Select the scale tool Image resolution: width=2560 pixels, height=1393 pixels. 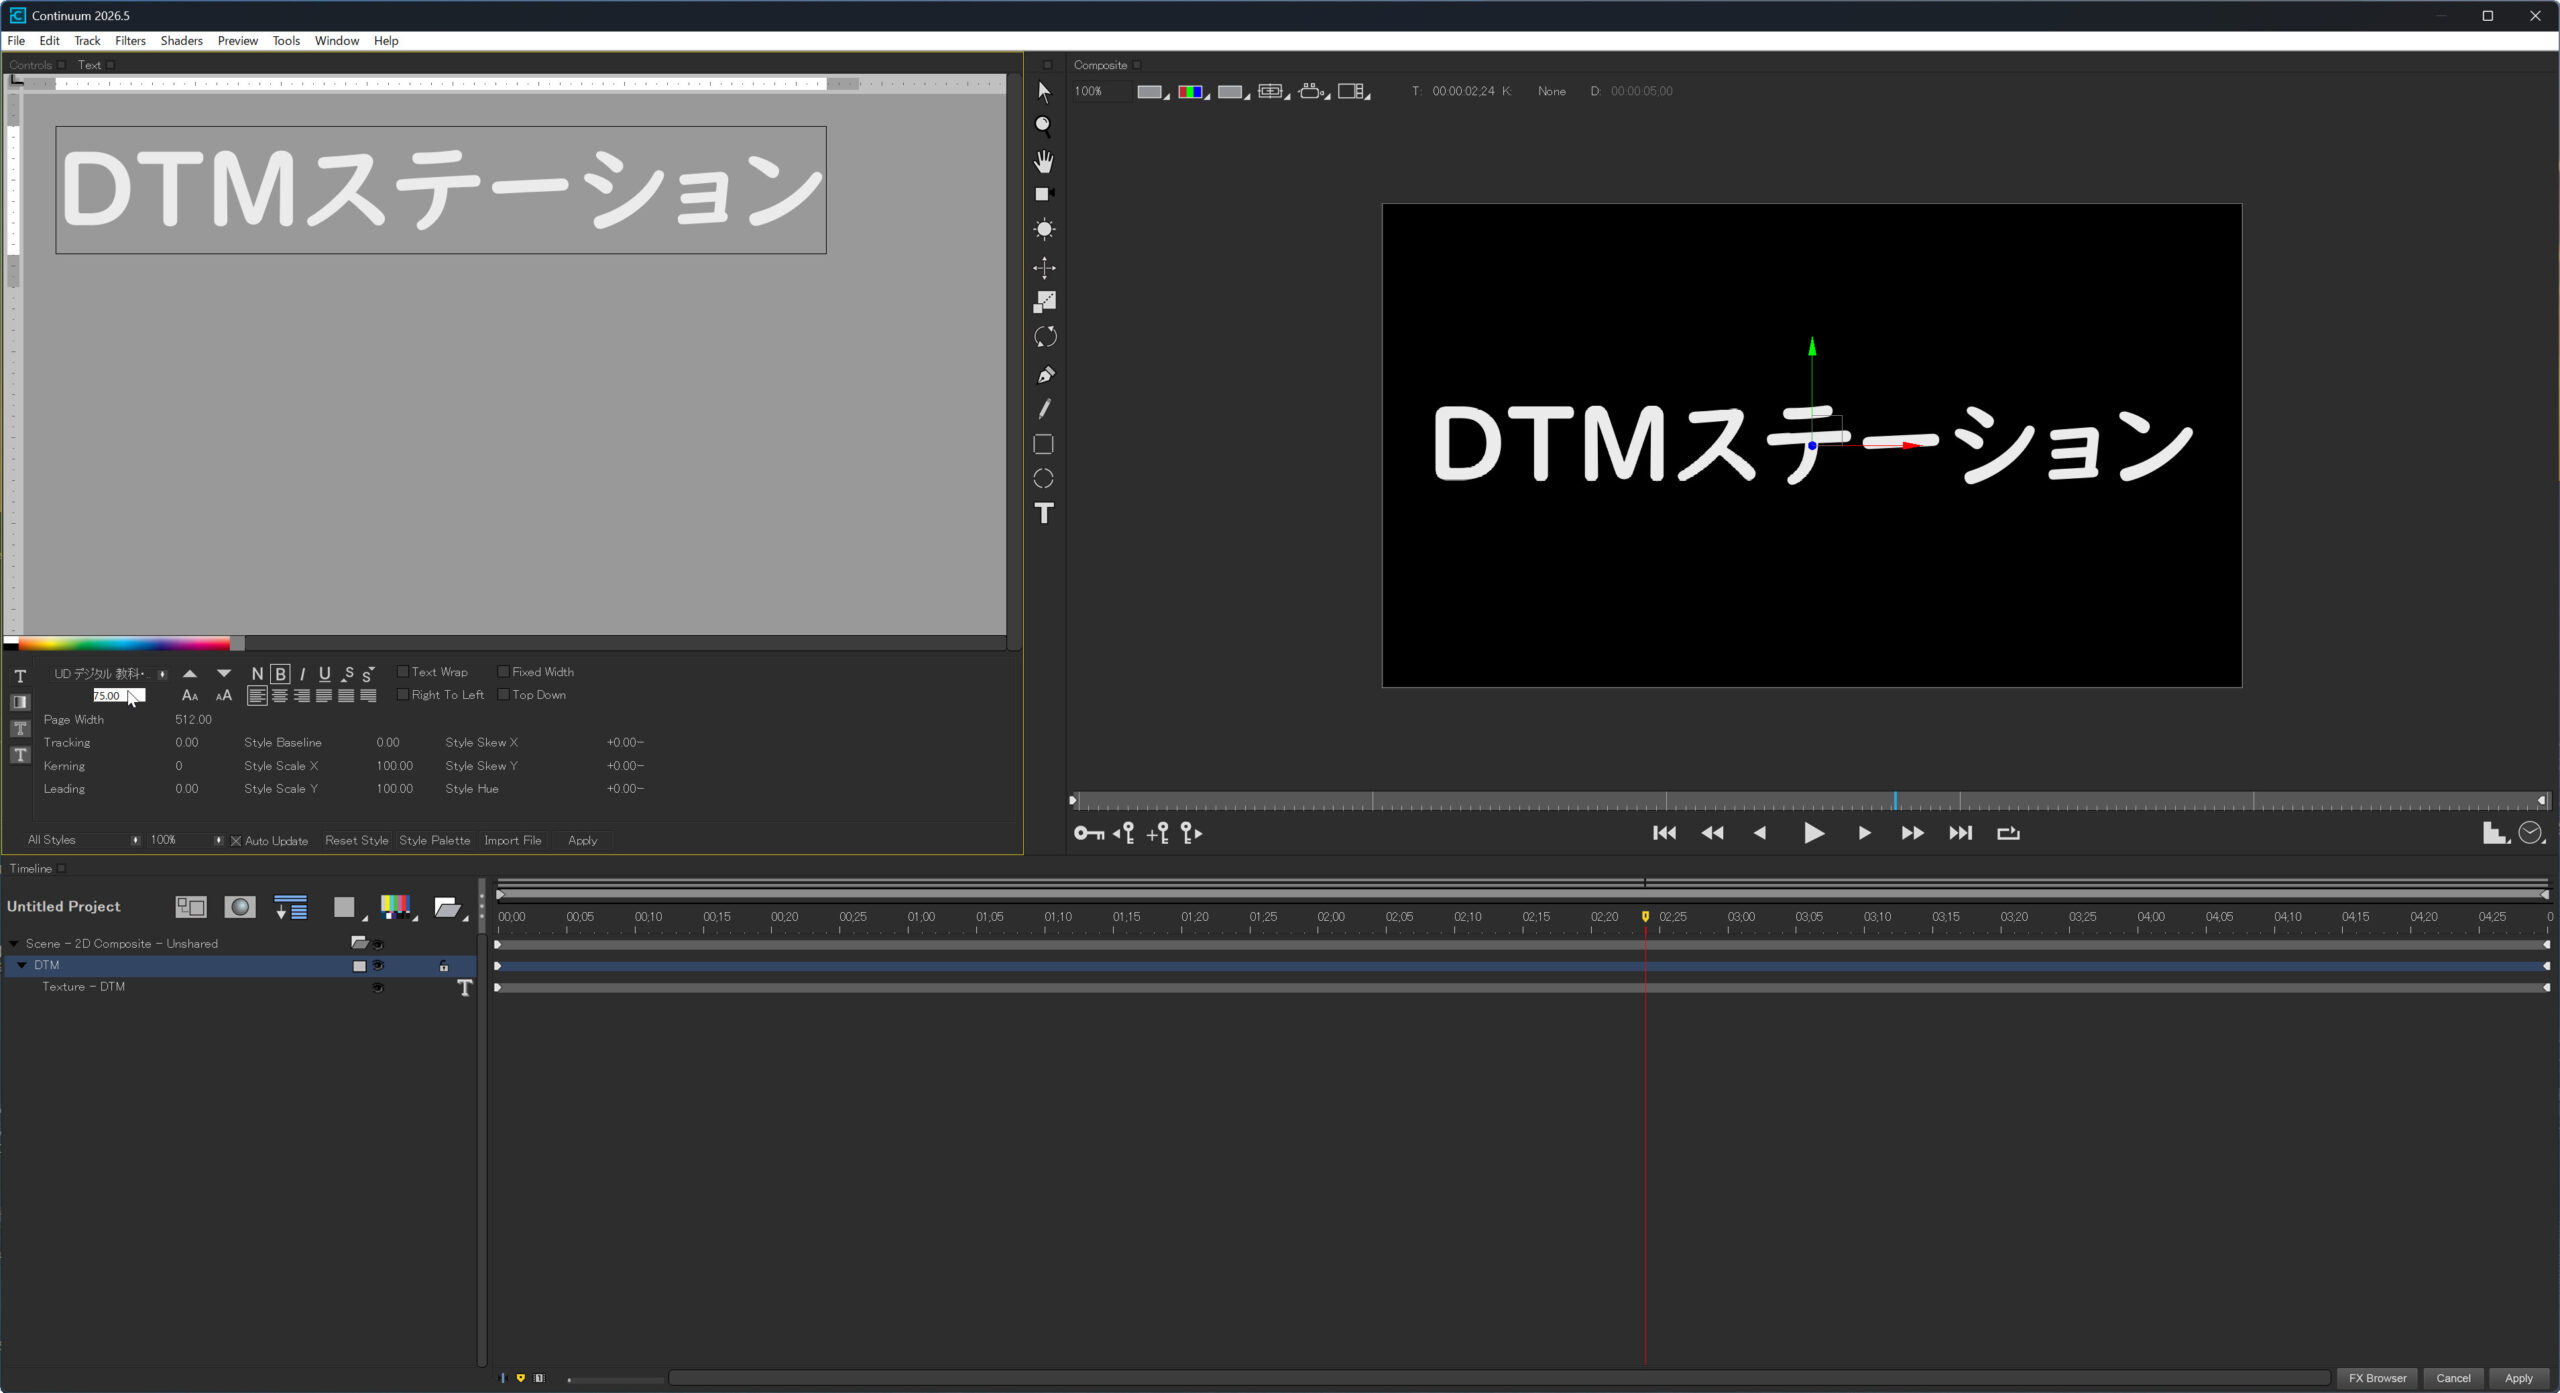click(1044, 301)
